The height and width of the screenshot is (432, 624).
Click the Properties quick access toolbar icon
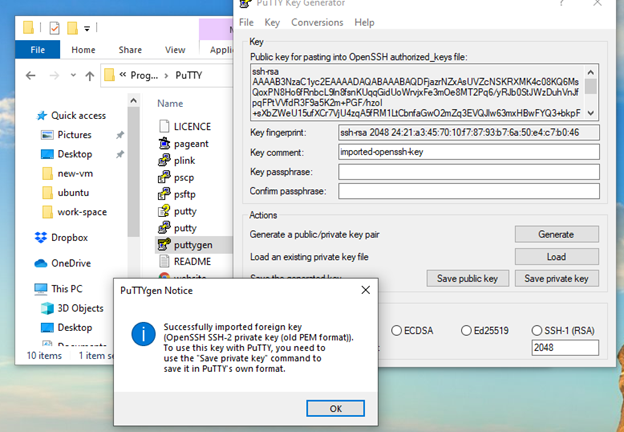(x=55, y=28)
